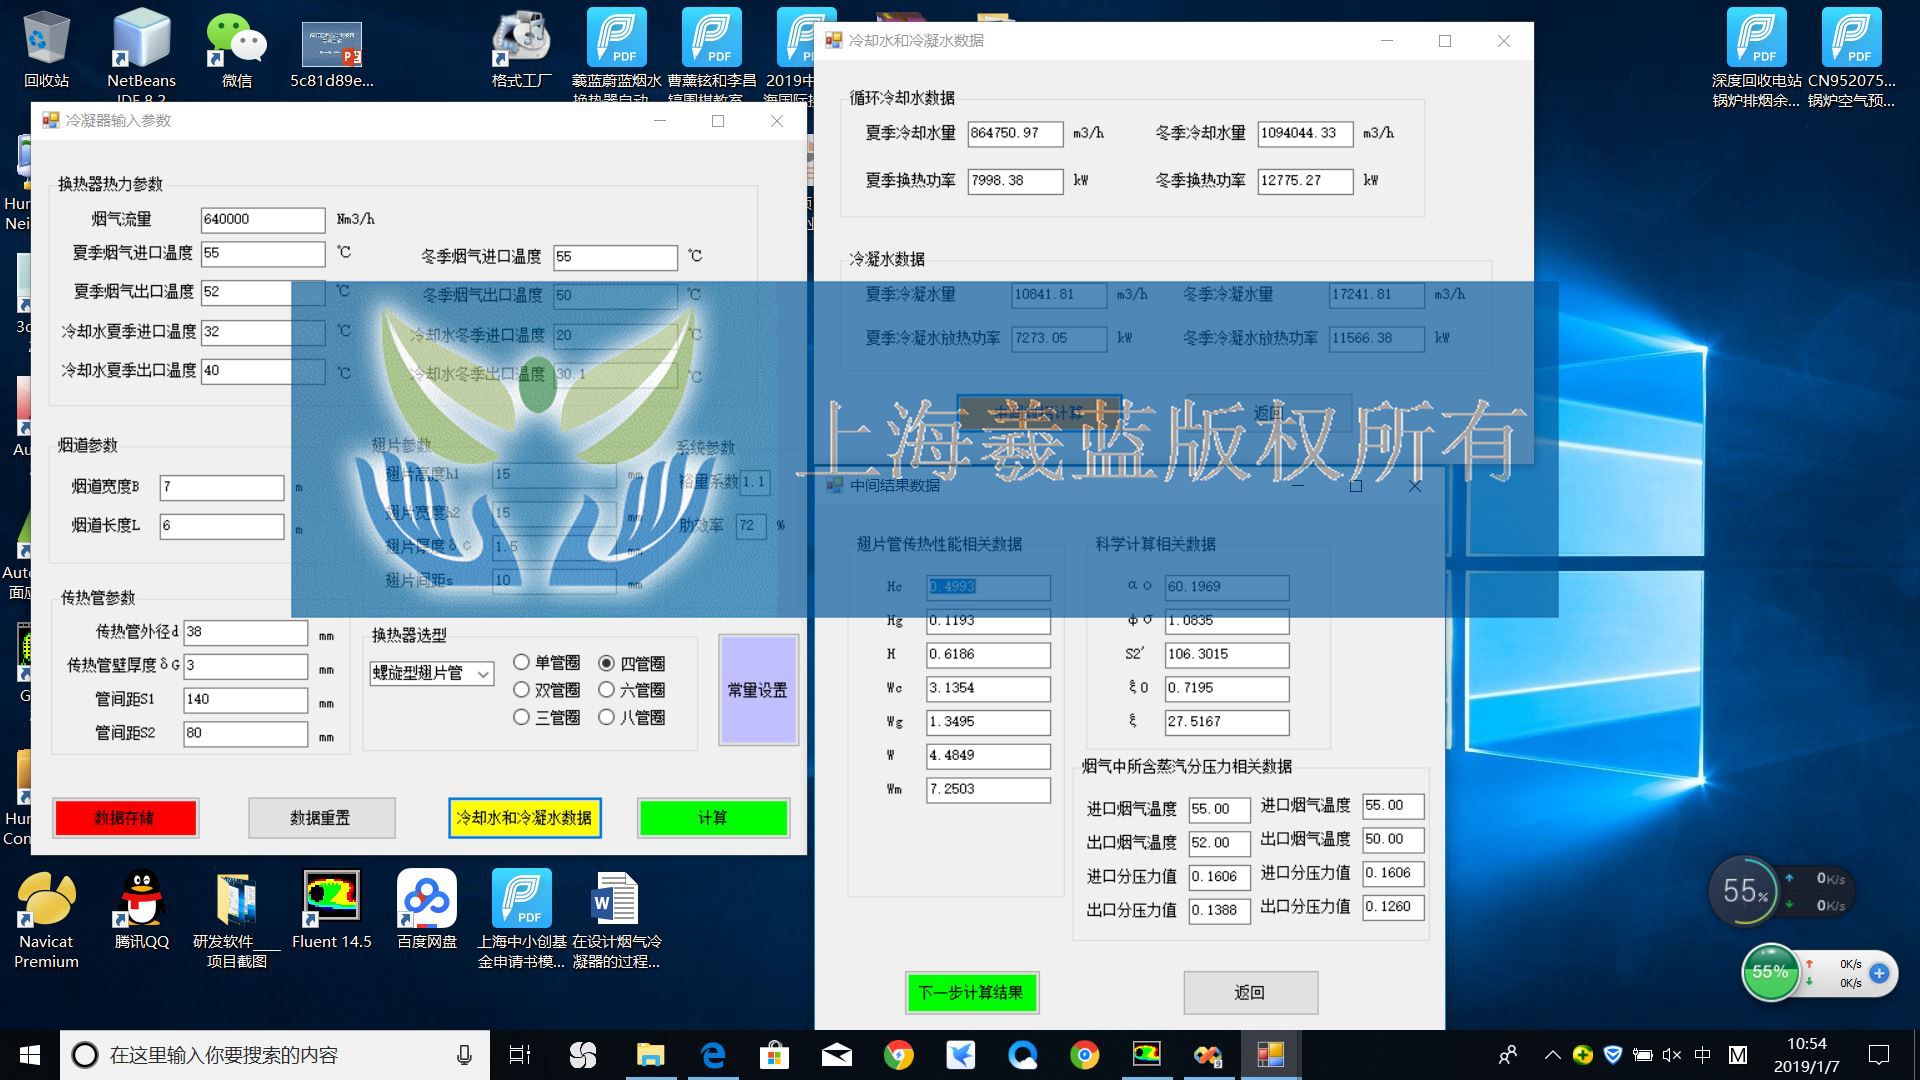The height and width of the screenshot is (1080, 1920).
Task: Open 上海中小创基金申请书 PDF icon
Action: point(521,920)
